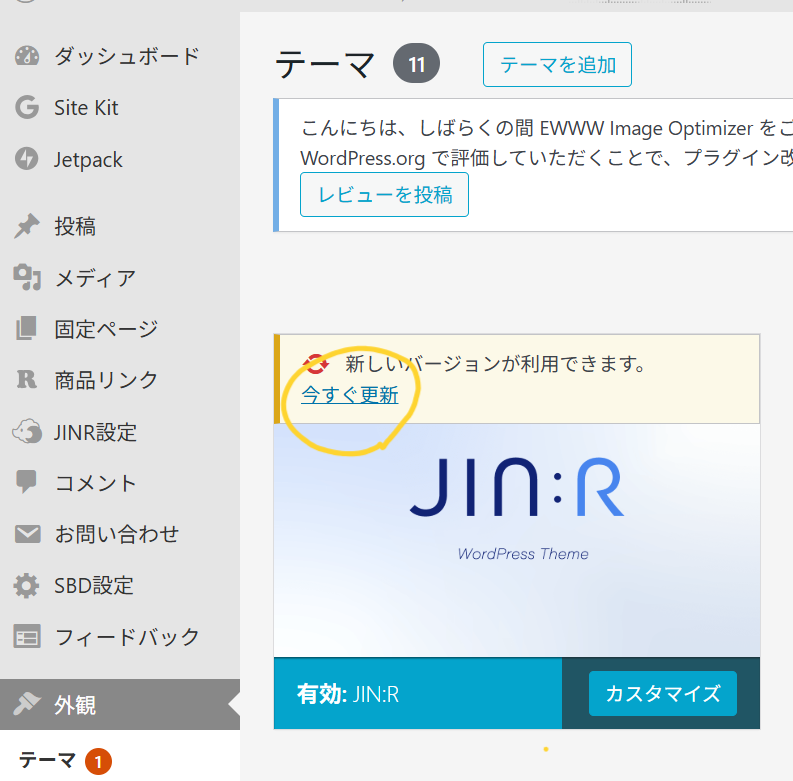Click the red update-available refresh icon
This screenshot has width=793, height=781.
[316, 364]
